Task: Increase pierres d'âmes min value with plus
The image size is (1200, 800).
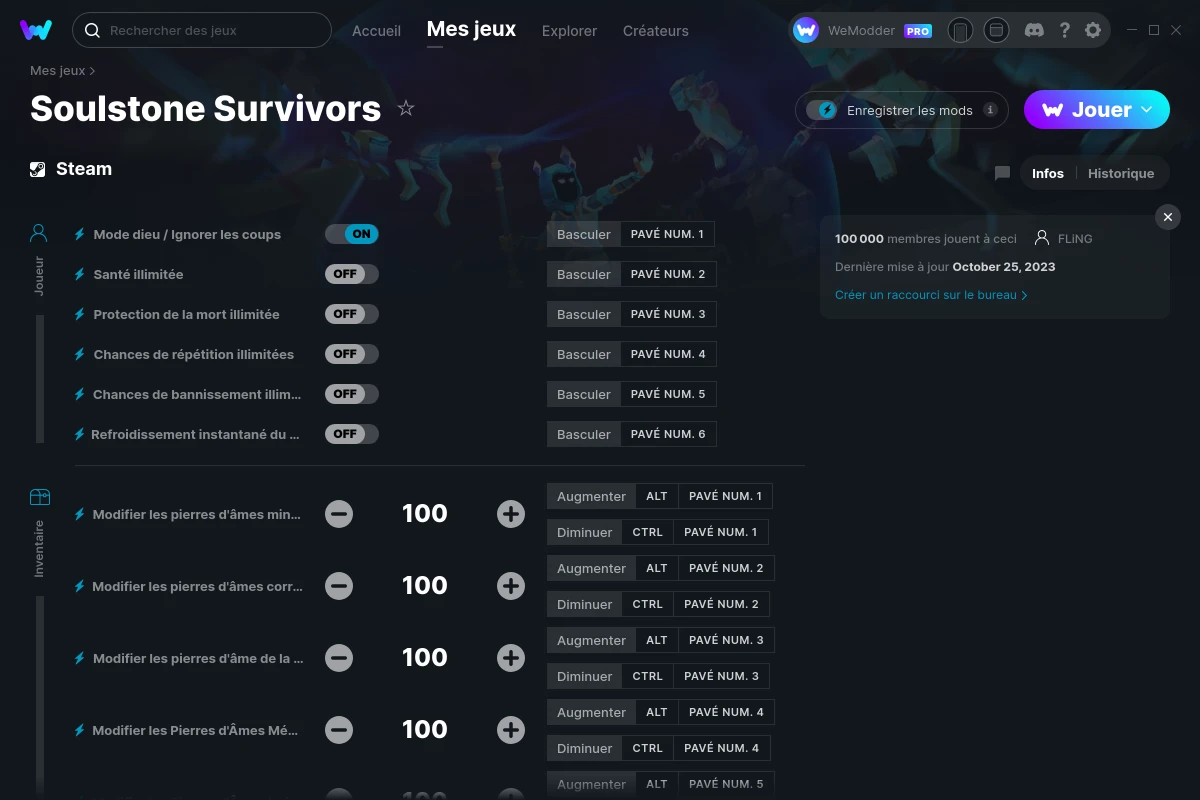Action: click(x=511, y=514)
